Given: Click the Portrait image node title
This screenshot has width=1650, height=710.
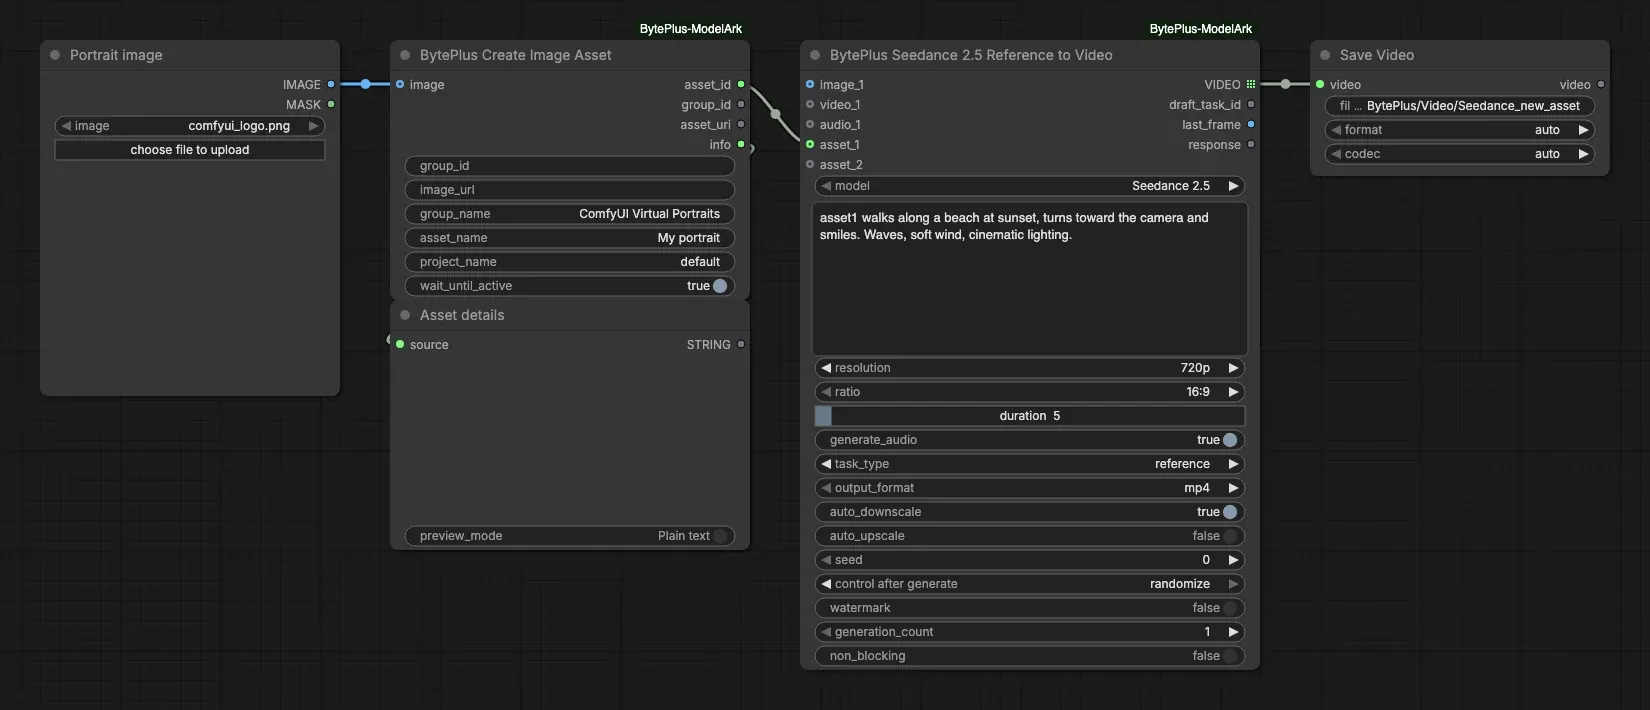Looking at the screenshot, I should click(116, 55).
